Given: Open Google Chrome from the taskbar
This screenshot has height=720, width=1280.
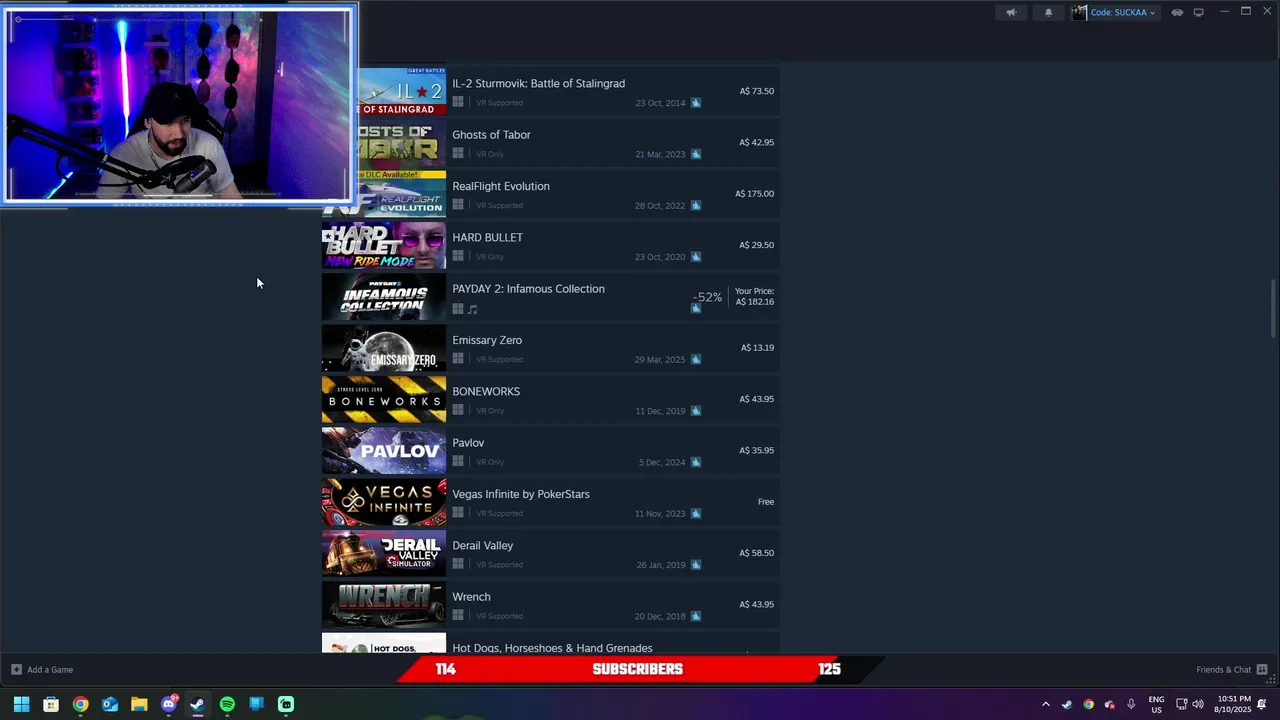Looking at the screenshot, I should [x=80, y=704].
